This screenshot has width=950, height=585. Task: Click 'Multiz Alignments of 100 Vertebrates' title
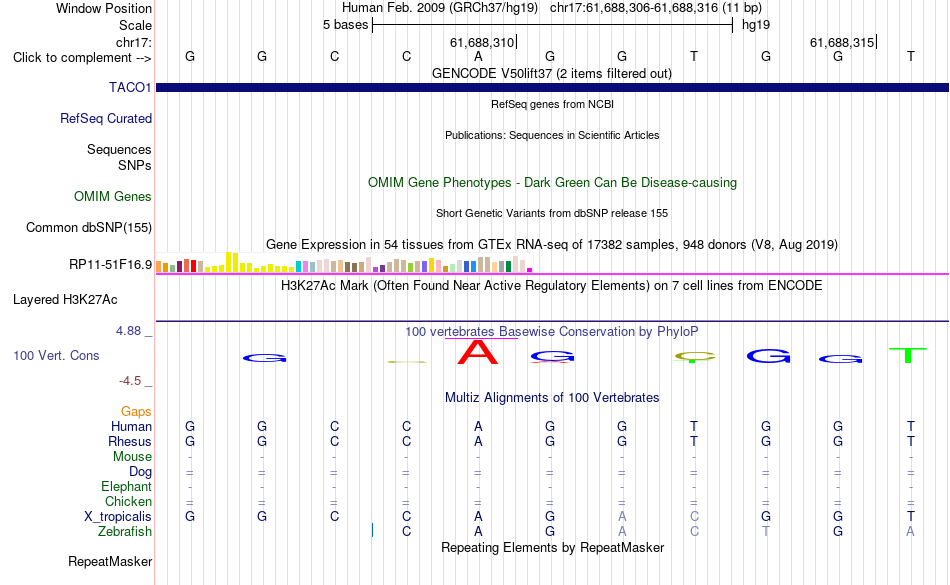click(552, 398)
